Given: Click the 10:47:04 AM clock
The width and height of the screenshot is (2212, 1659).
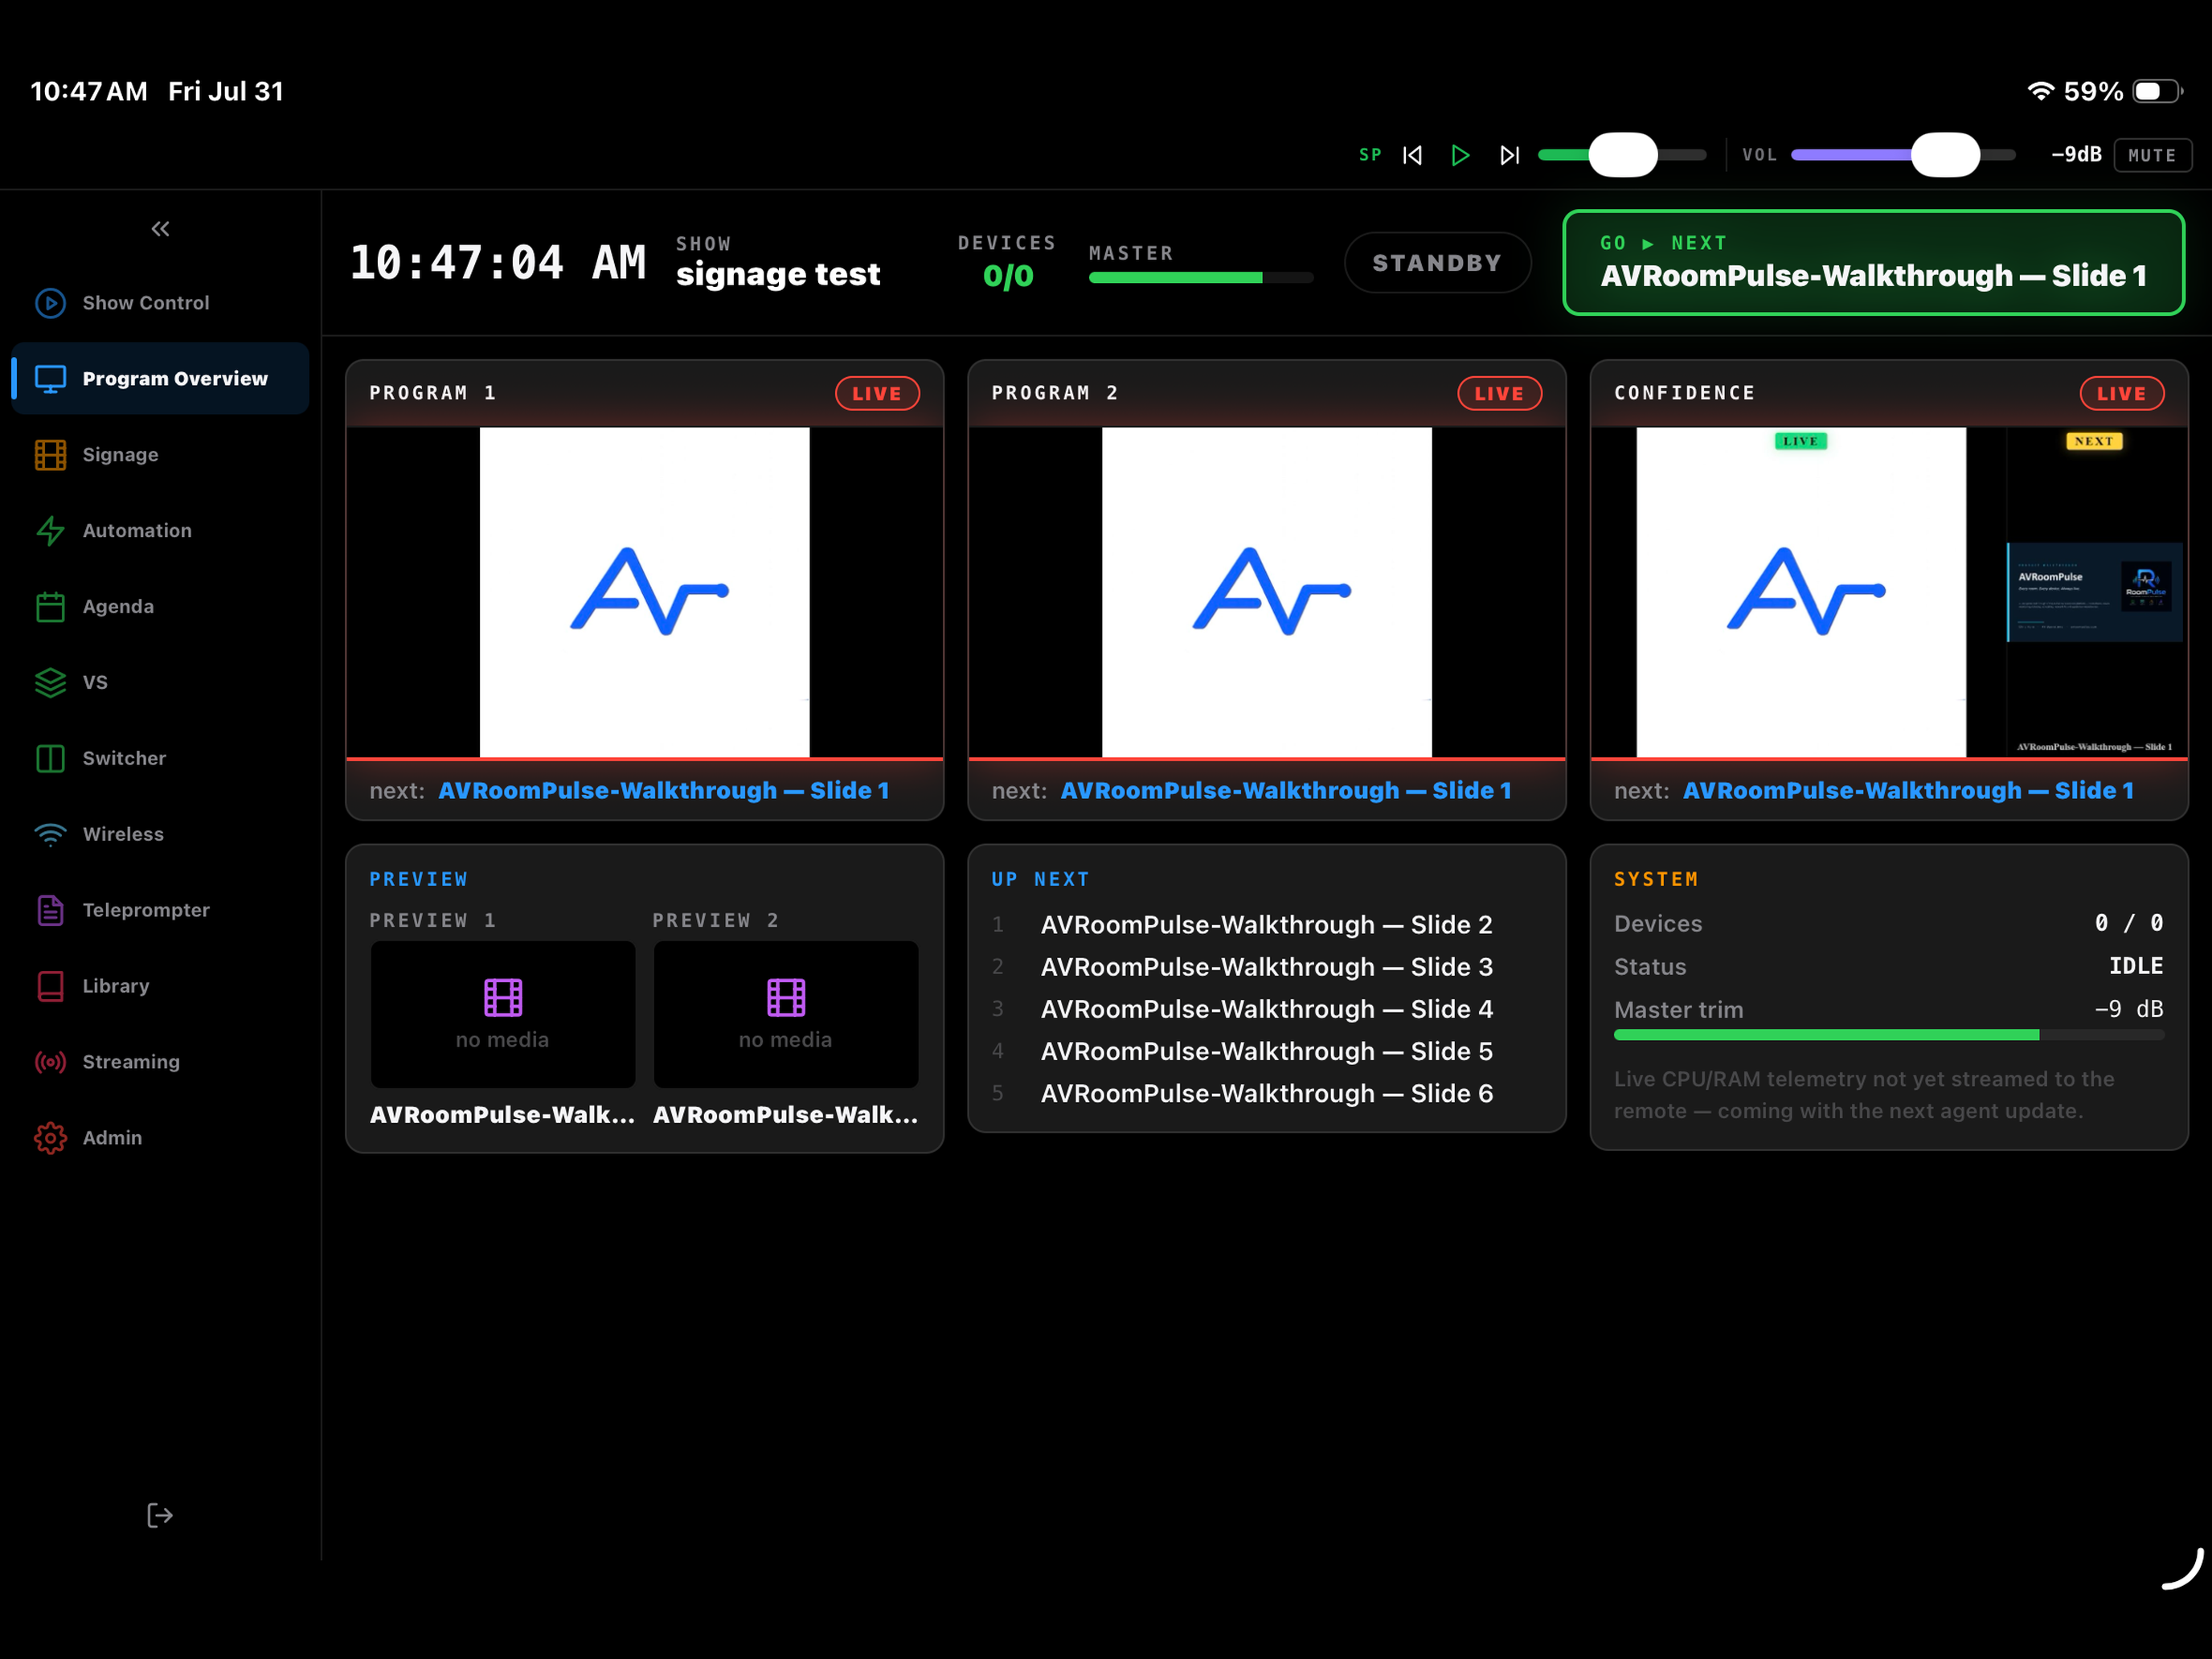Looking at the screenshot, I should [498, 263].
